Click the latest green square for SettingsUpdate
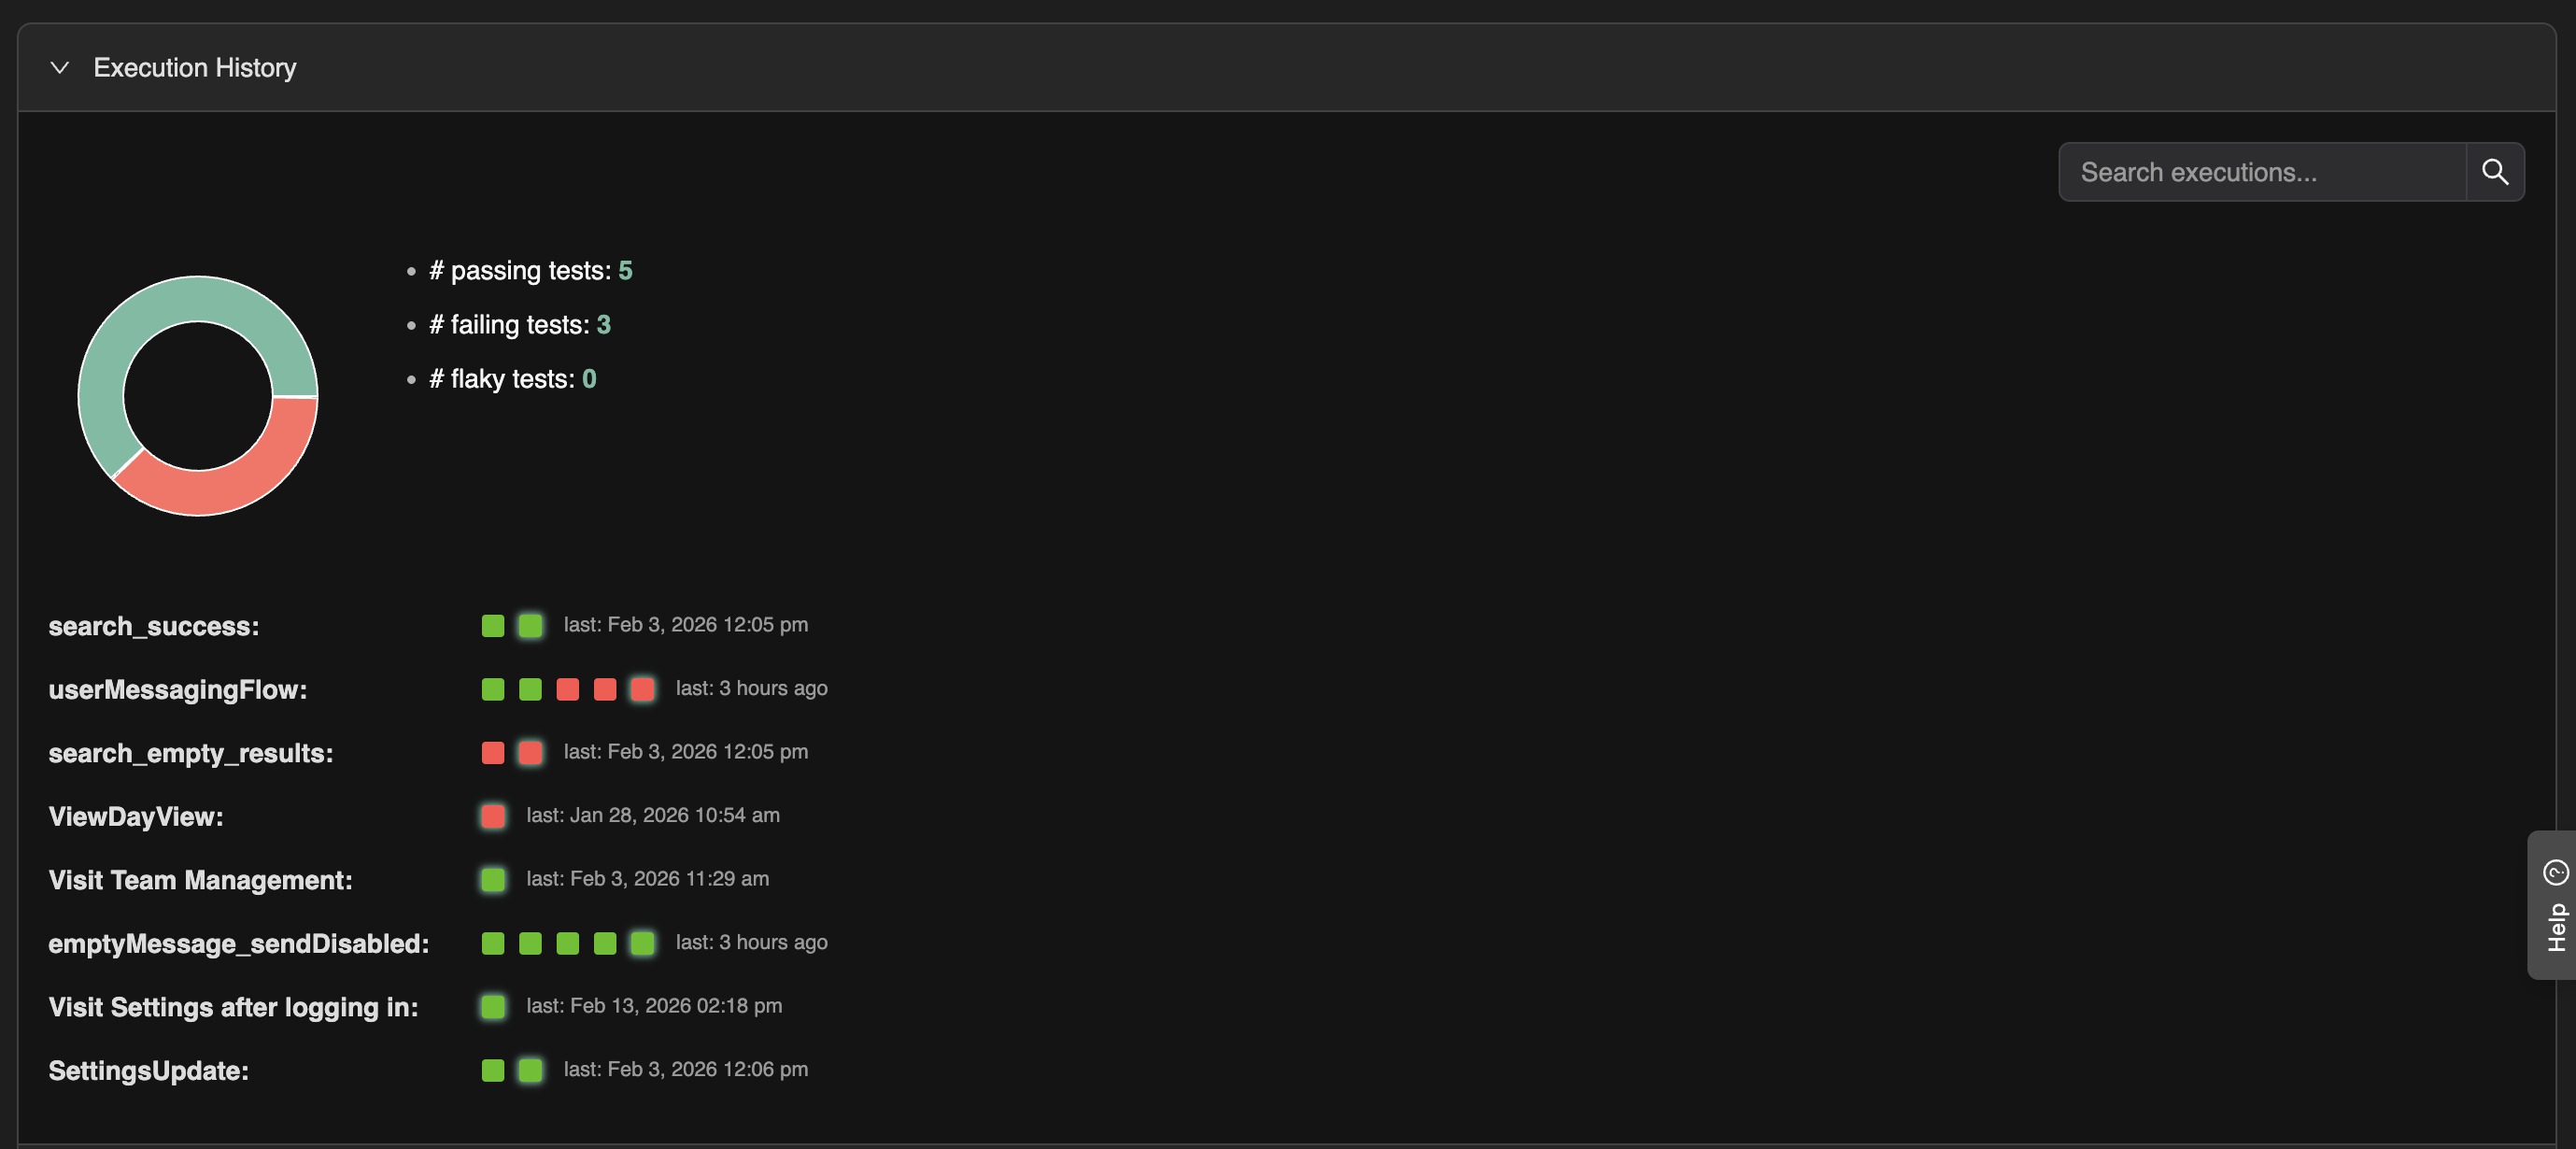The height and width of the screenshot is (1149, 2576). [x=530, y=1070]
